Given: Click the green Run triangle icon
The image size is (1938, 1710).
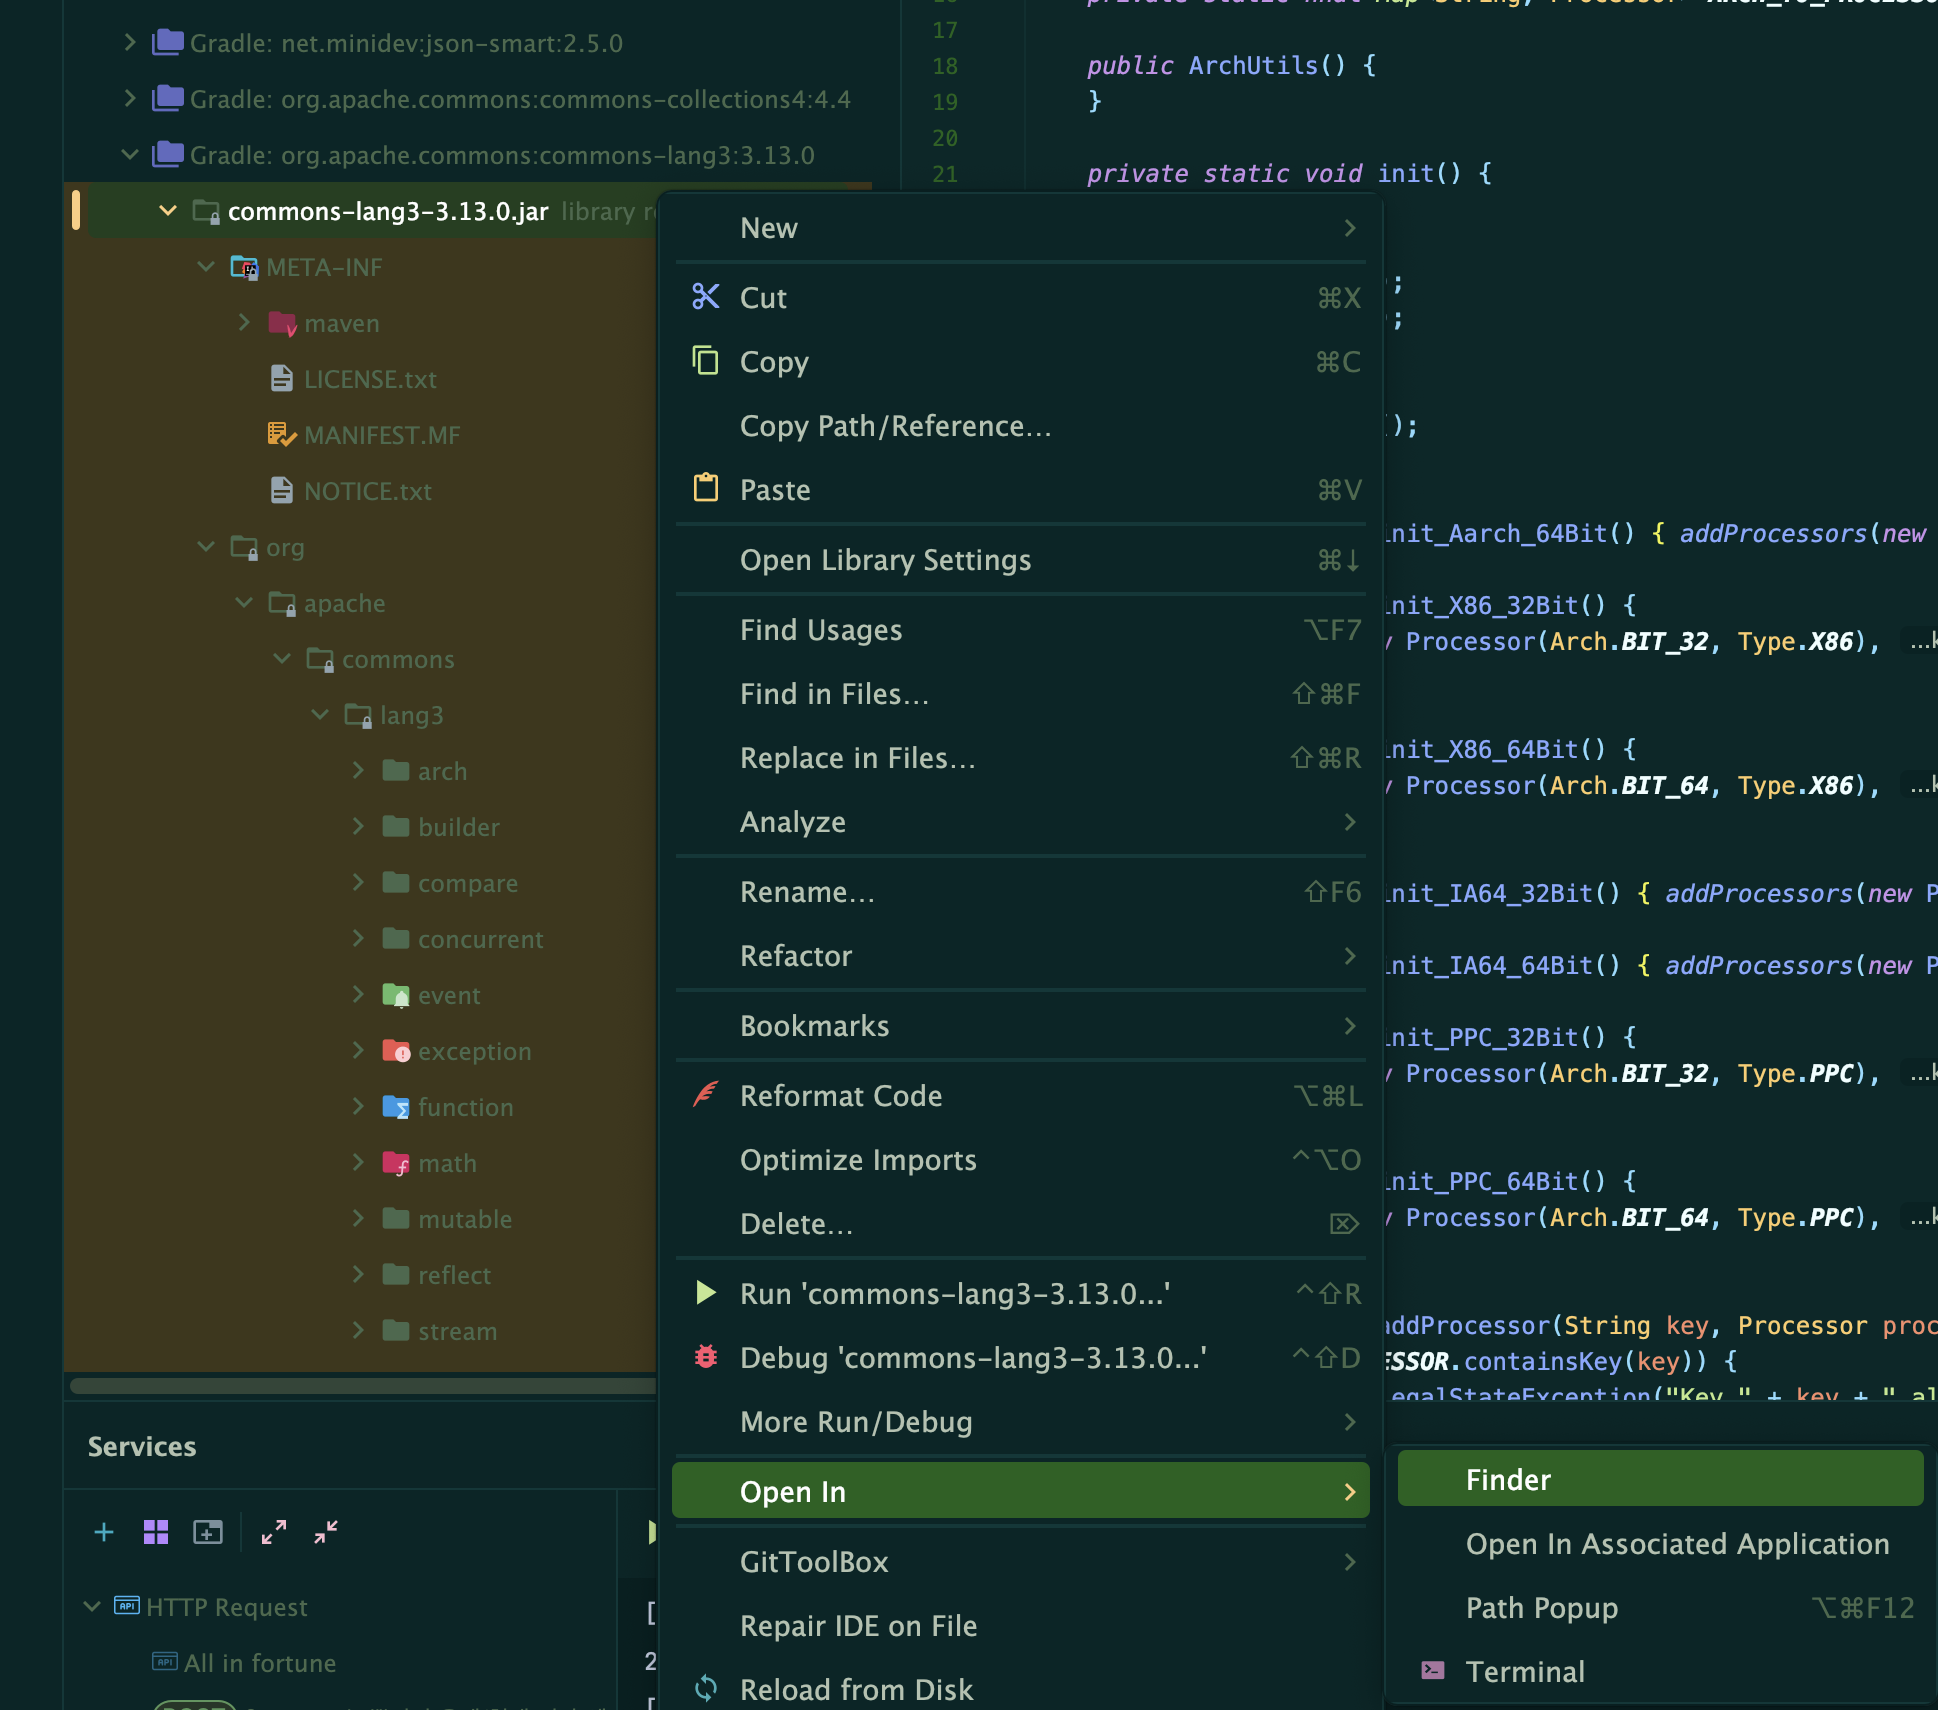Looking at the screenshot, I should (x=706, y=1293).
